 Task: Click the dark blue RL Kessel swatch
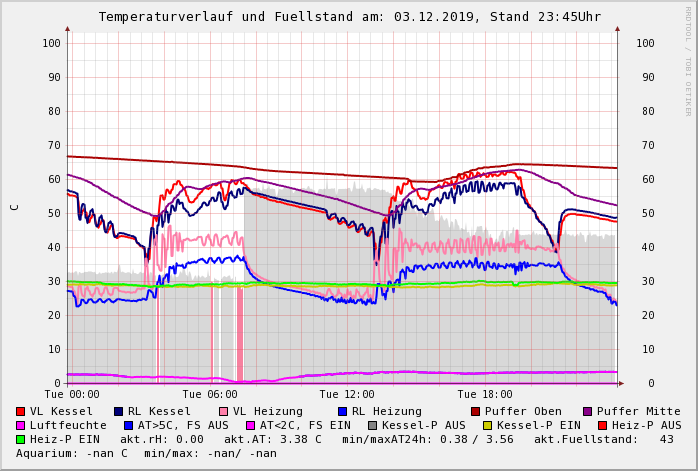click(x=118, y=411)
